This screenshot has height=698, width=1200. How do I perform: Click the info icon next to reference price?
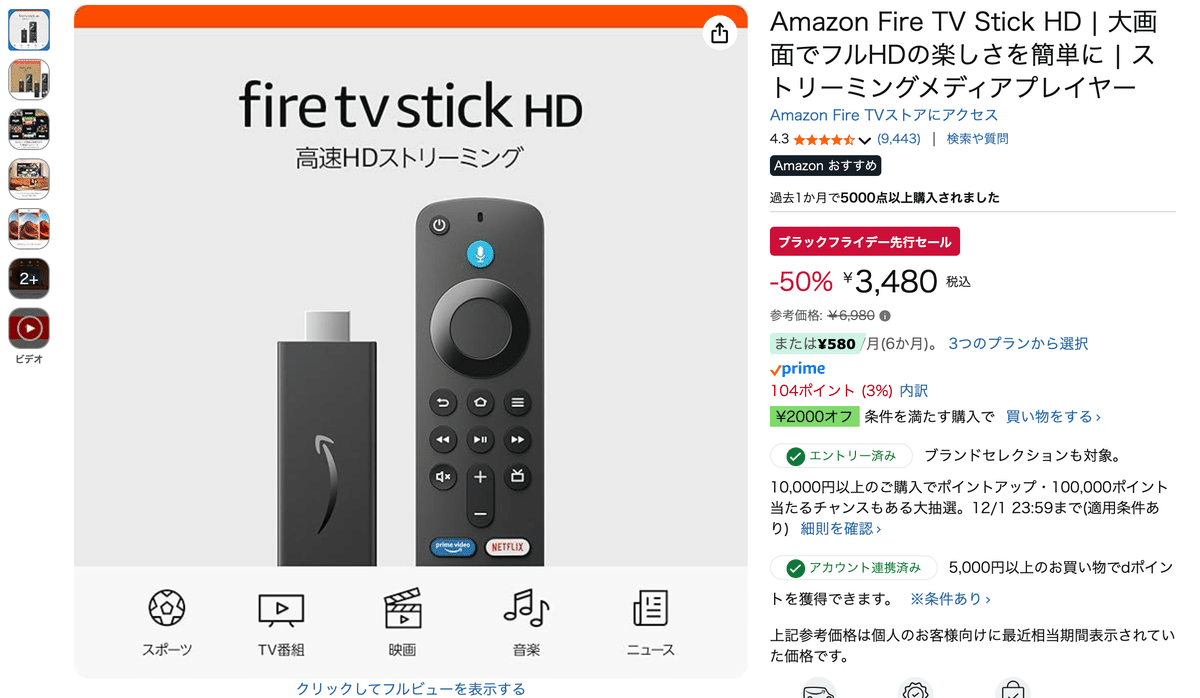[884, 316]
